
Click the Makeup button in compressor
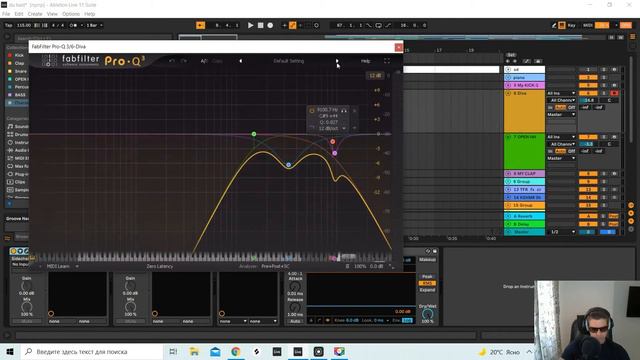427,260
